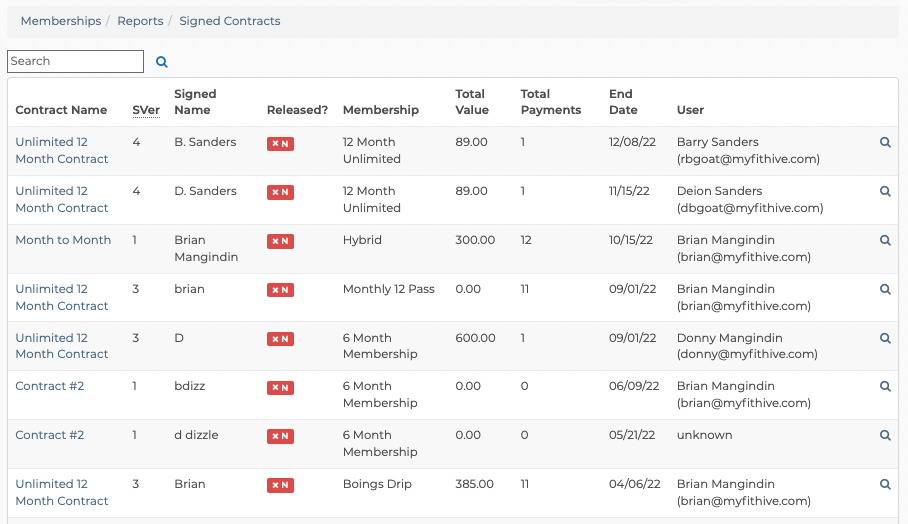Open details magnifier for Deion Sanders row
Image resolution: width=908 pixels, height=524 pixels.
(x=885, y=191)
